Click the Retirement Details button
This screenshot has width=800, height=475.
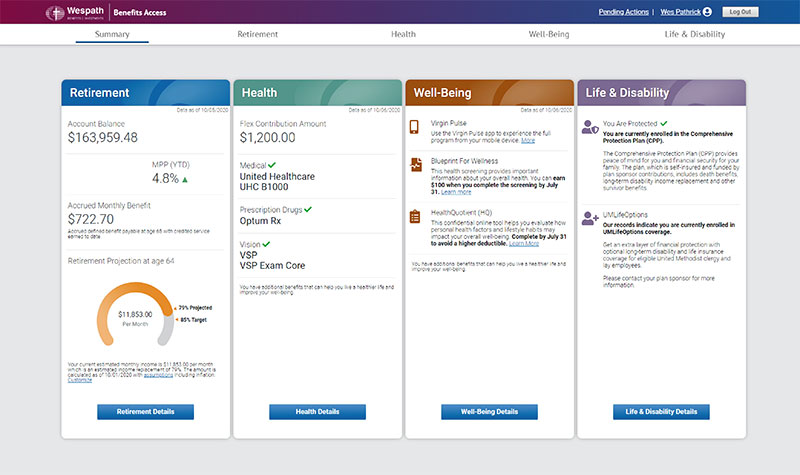[x=145, y=412]
